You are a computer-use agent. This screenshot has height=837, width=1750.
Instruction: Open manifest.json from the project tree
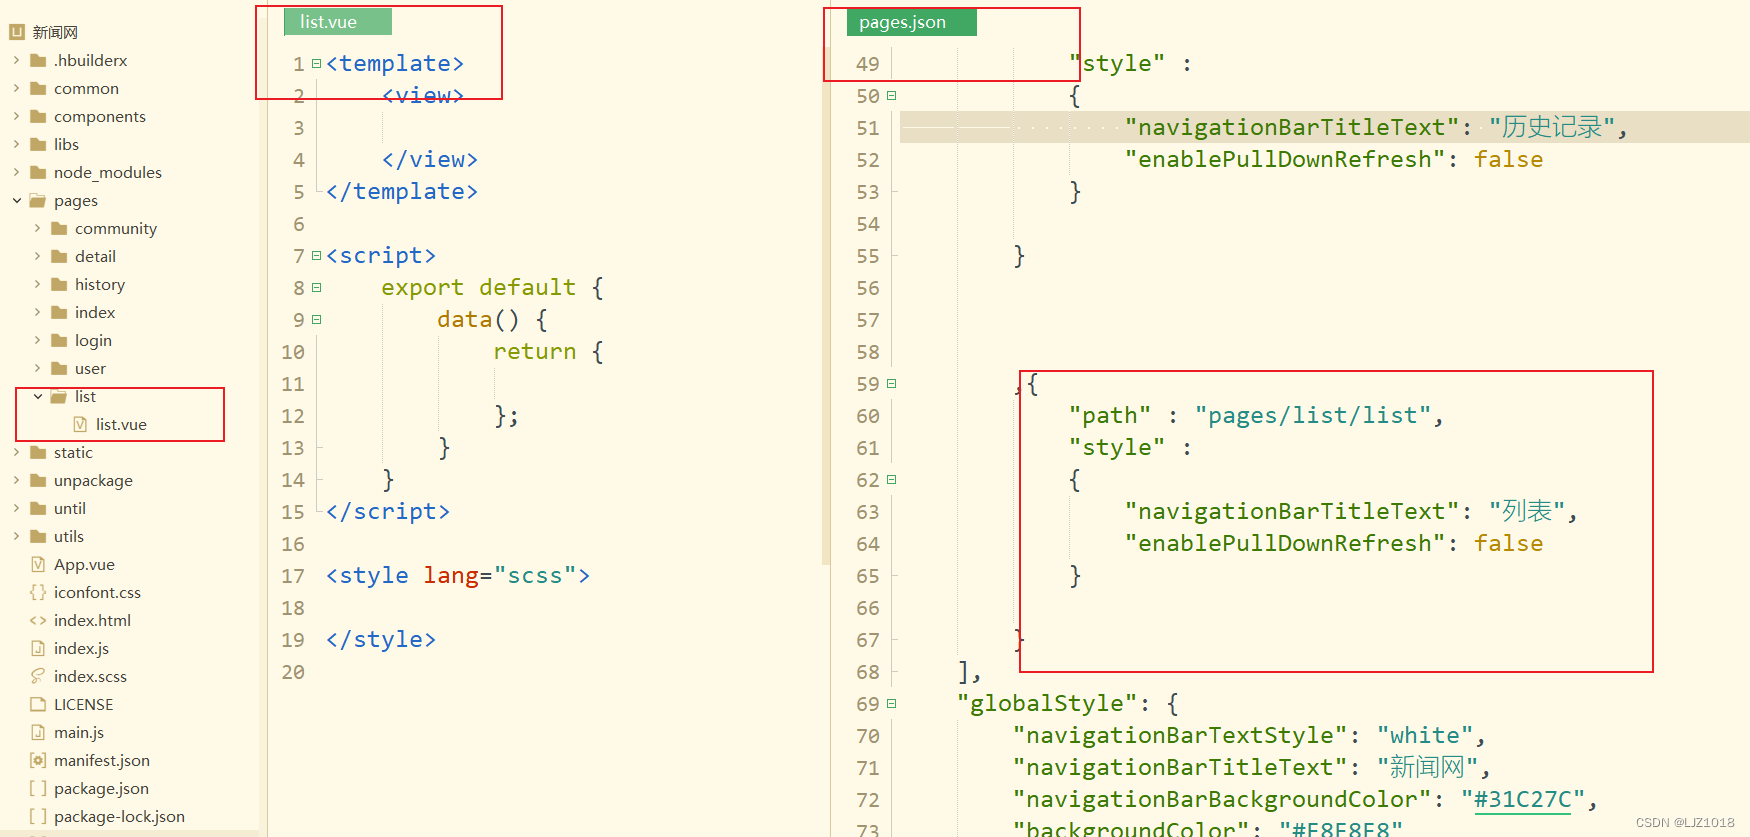coord(101,760)
